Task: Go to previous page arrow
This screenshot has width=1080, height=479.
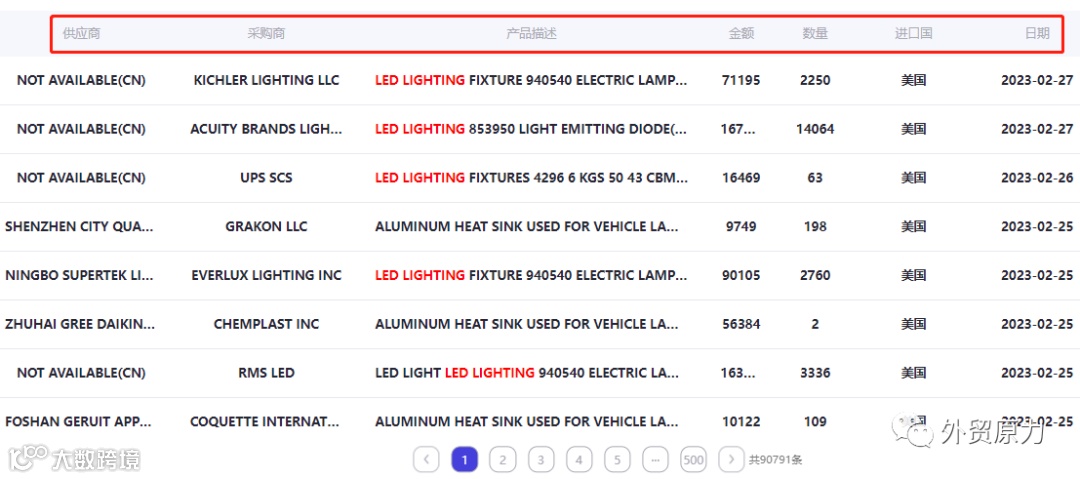Action: 426,460
